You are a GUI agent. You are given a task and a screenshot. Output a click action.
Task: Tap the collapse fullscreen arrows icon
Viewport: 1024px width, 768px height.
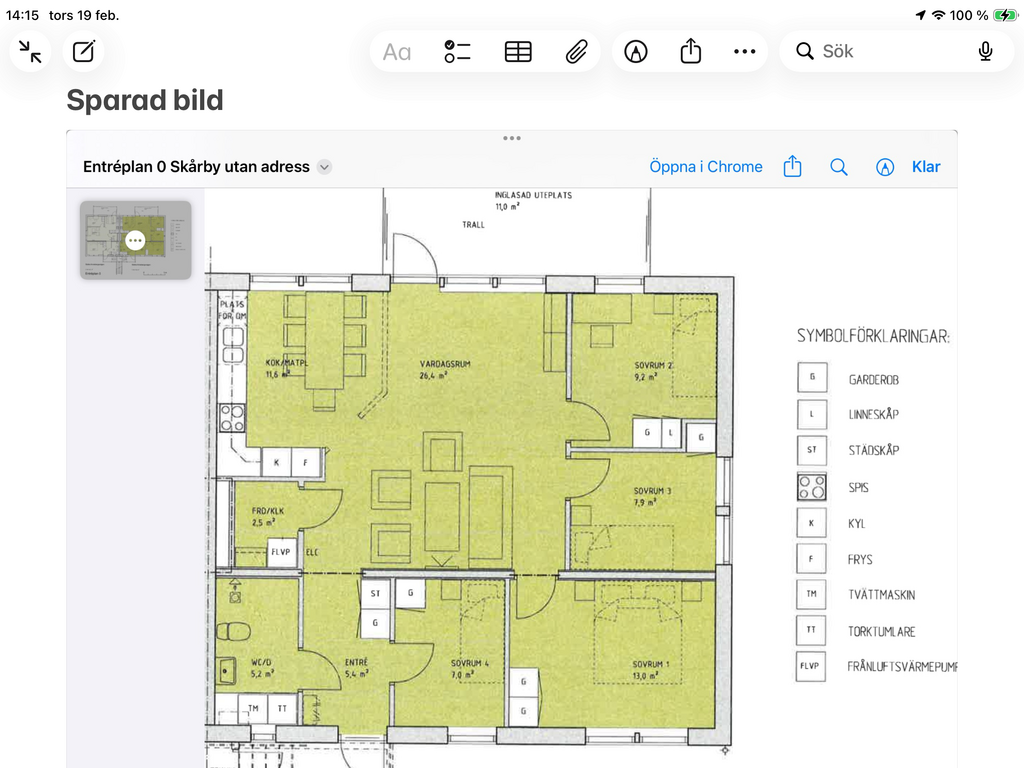coord(31,52)
